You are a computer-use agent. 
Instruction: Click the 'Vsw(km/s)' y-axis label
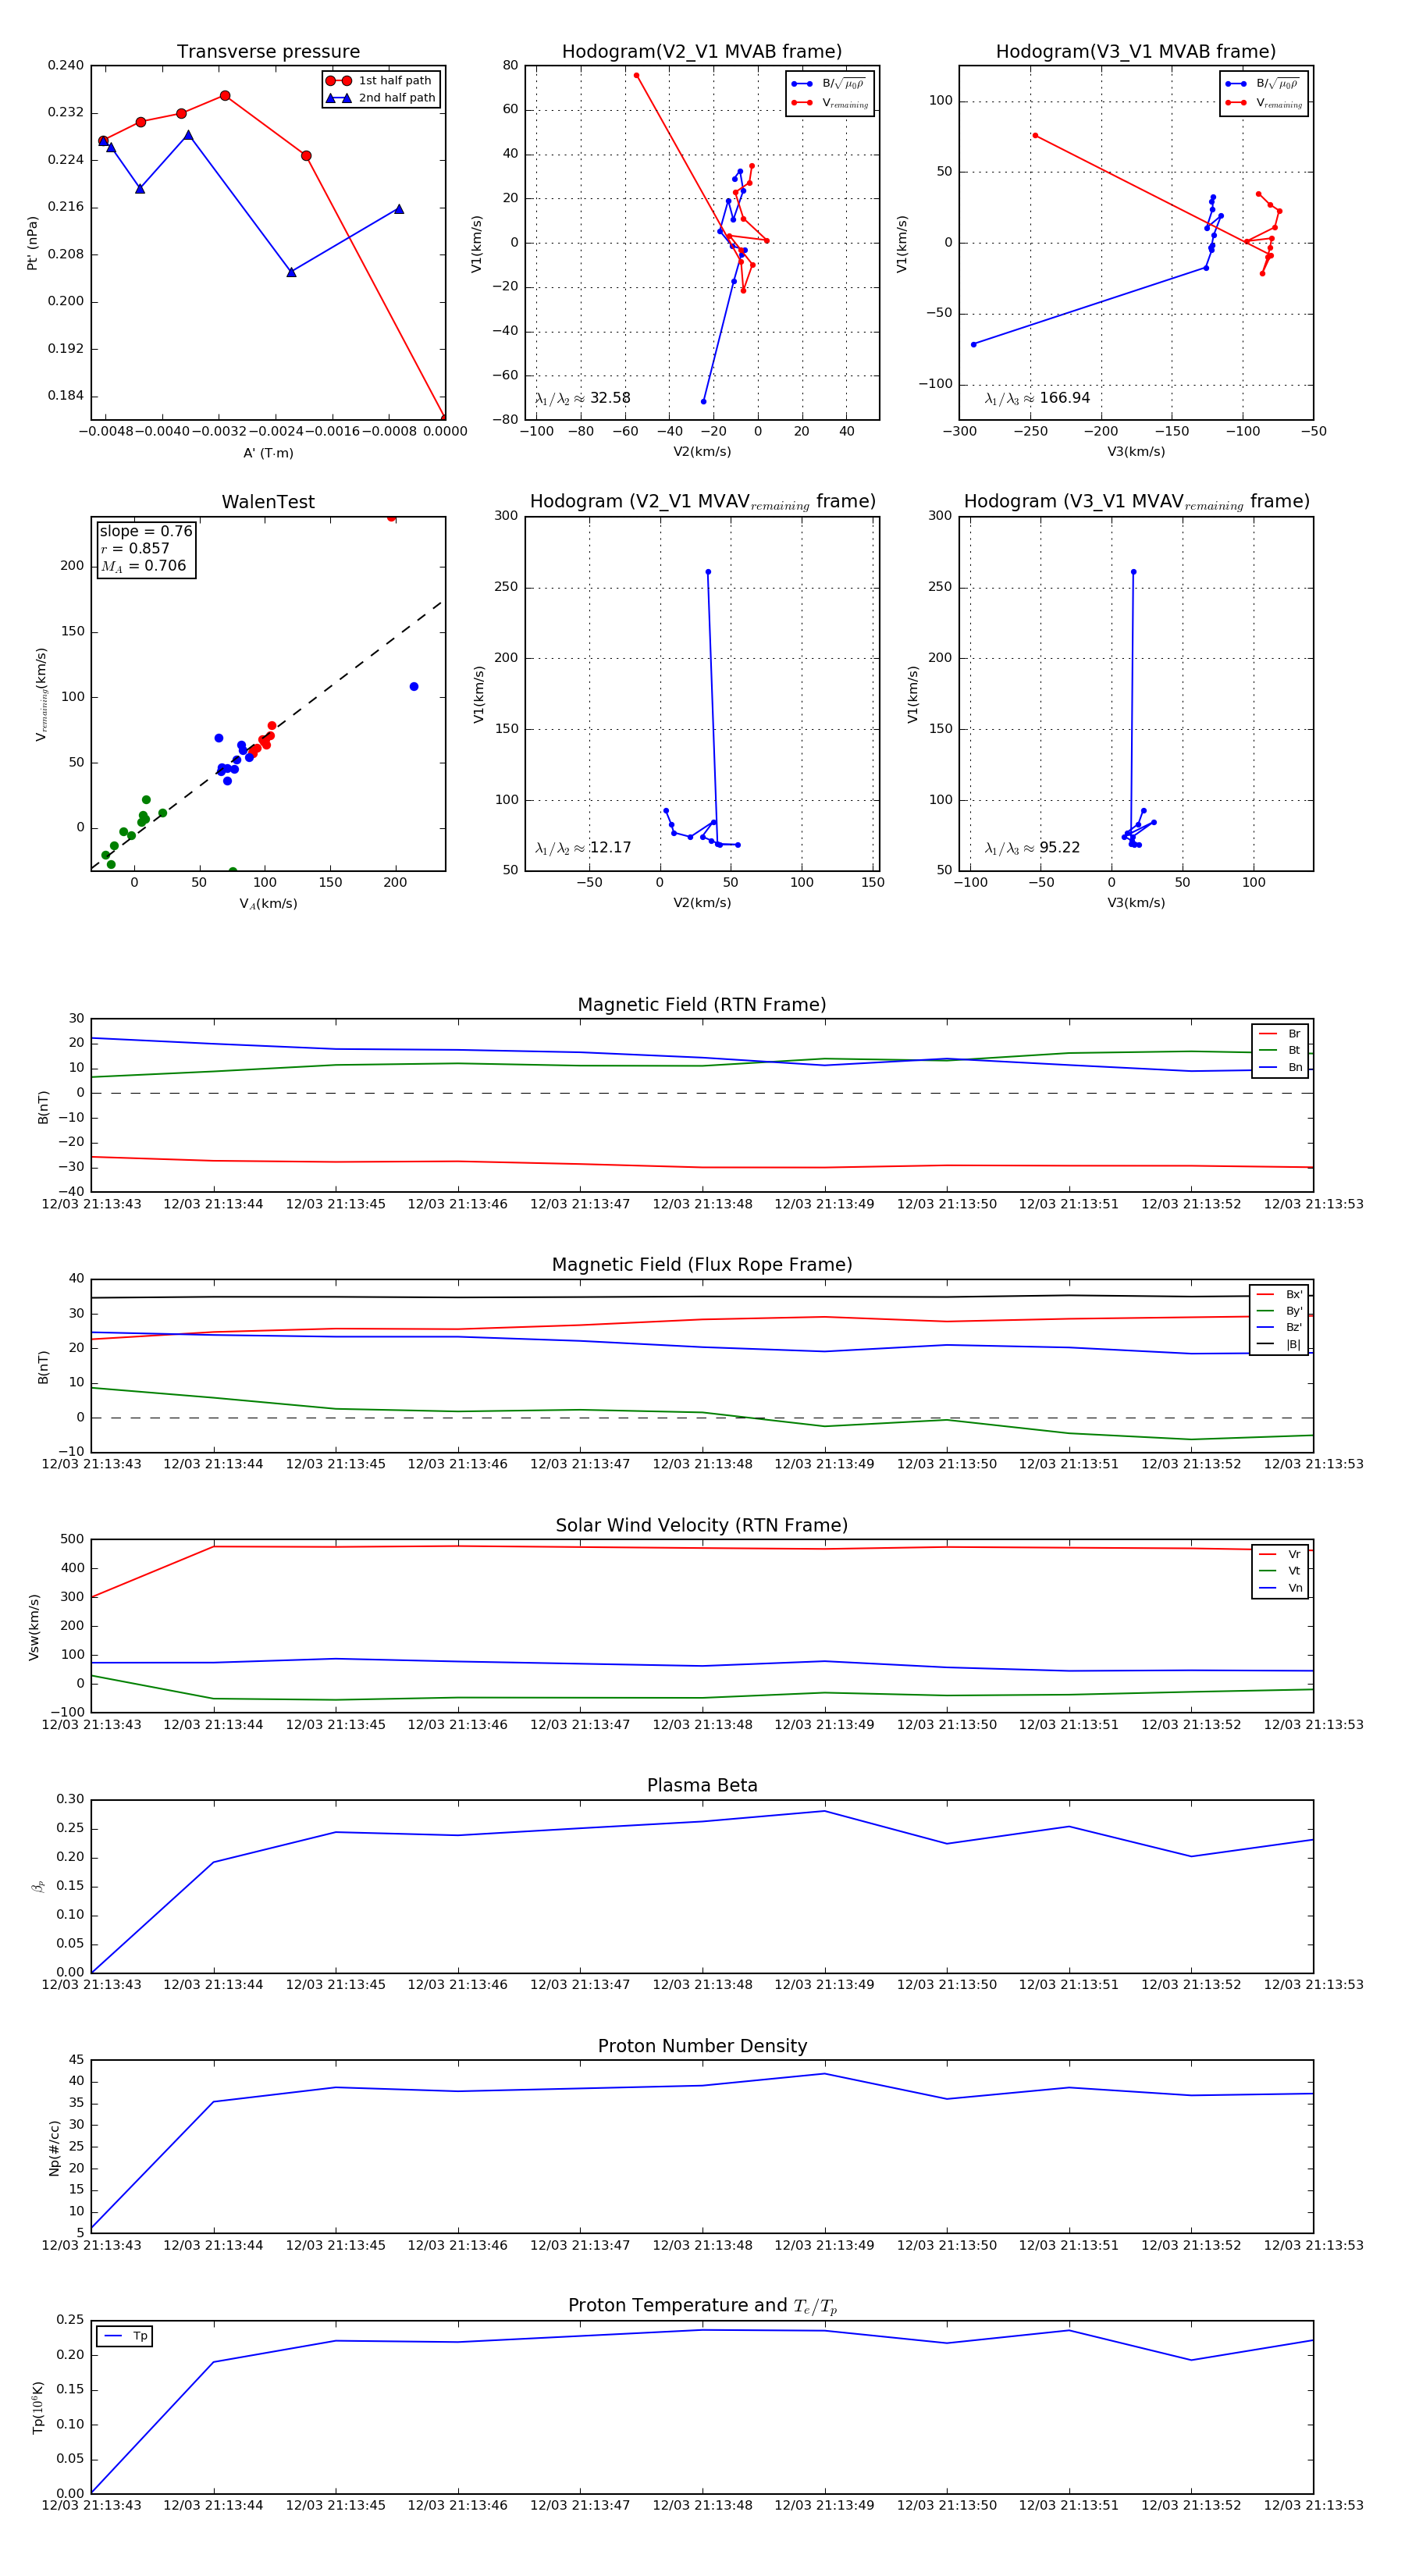[x=34, y=1627]
